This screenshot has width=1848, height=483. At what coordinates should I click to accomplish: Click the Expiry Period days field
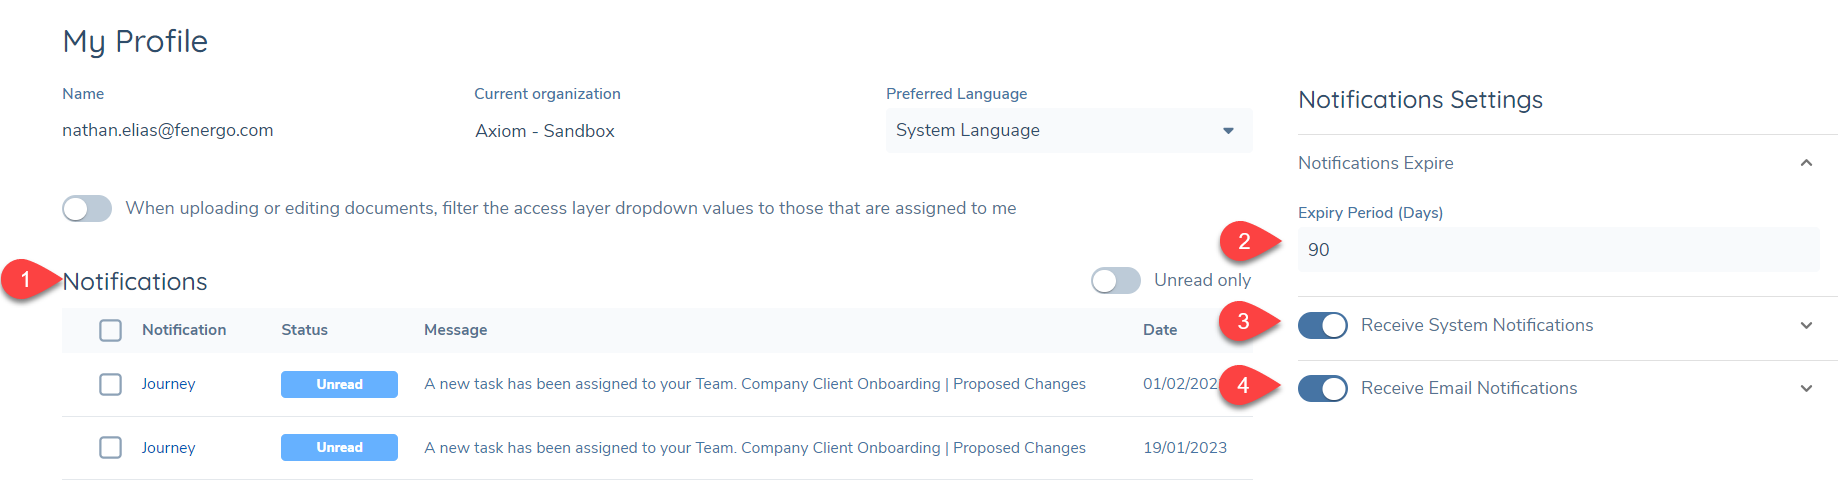[1557, 250]
